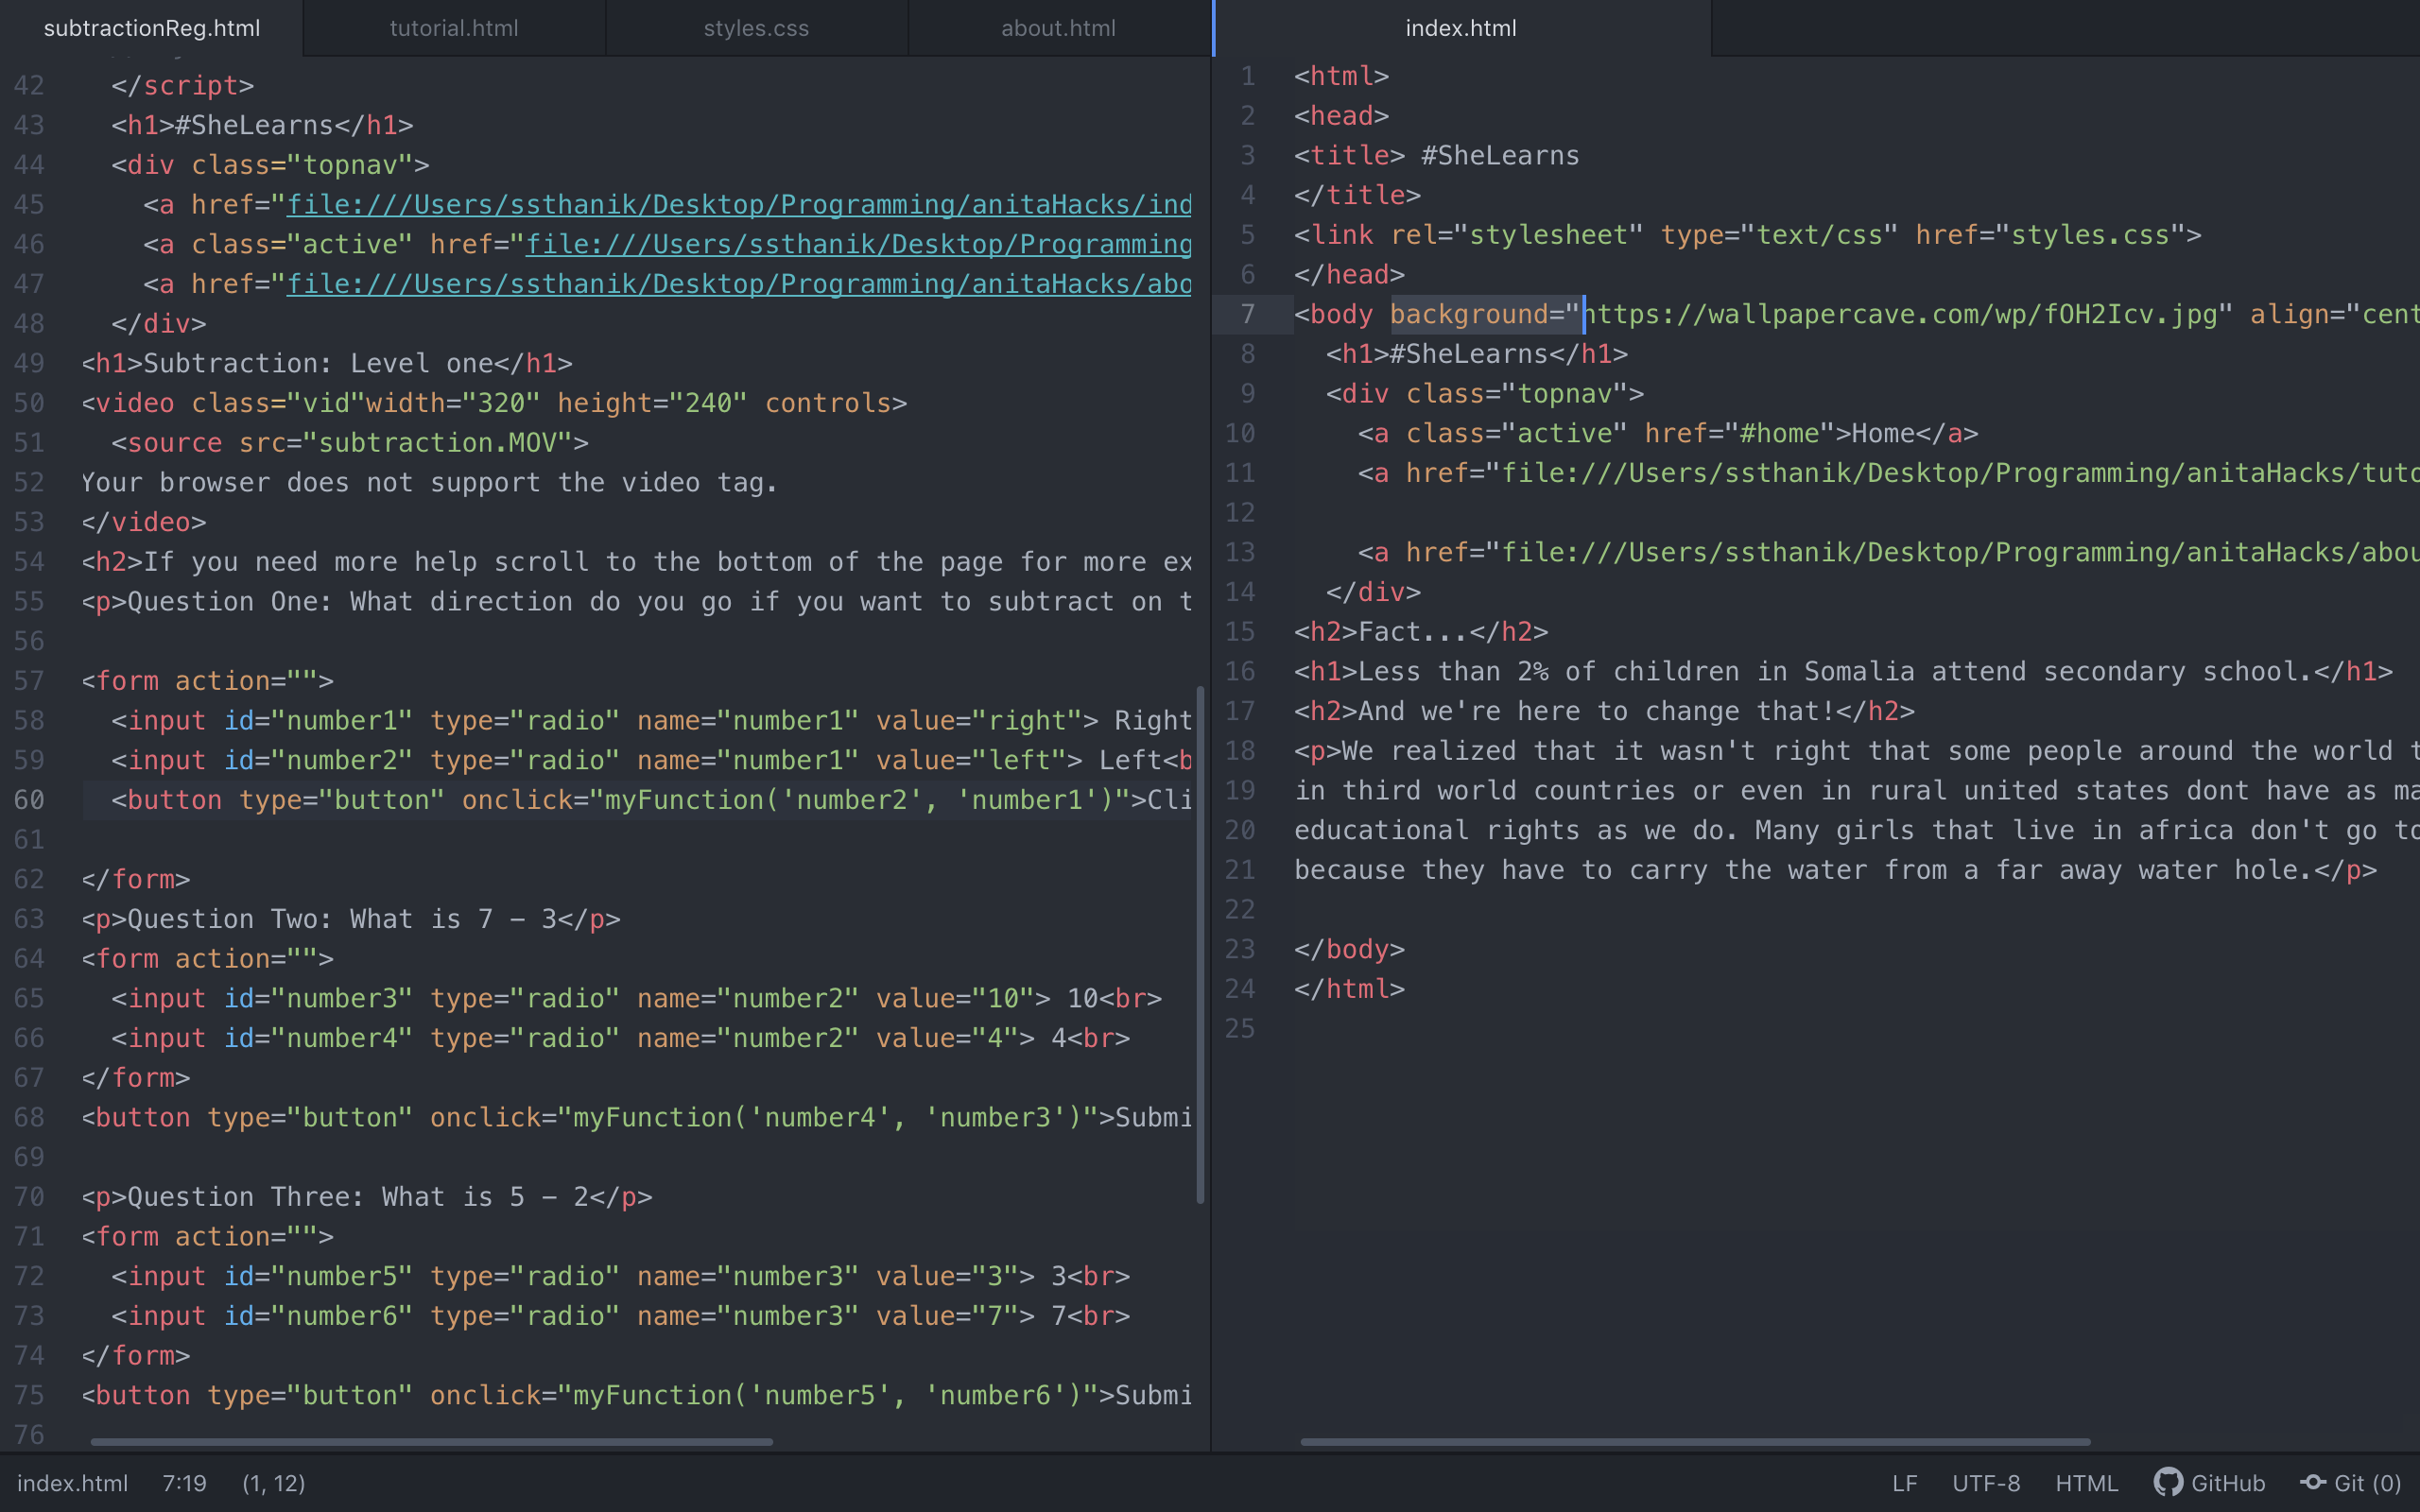
Task: Open the LF line ending selector
Action: 1904,1483
